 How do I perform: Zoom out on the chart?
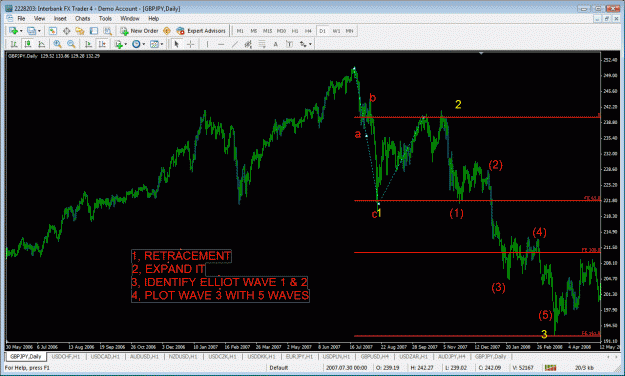point(71,44)
